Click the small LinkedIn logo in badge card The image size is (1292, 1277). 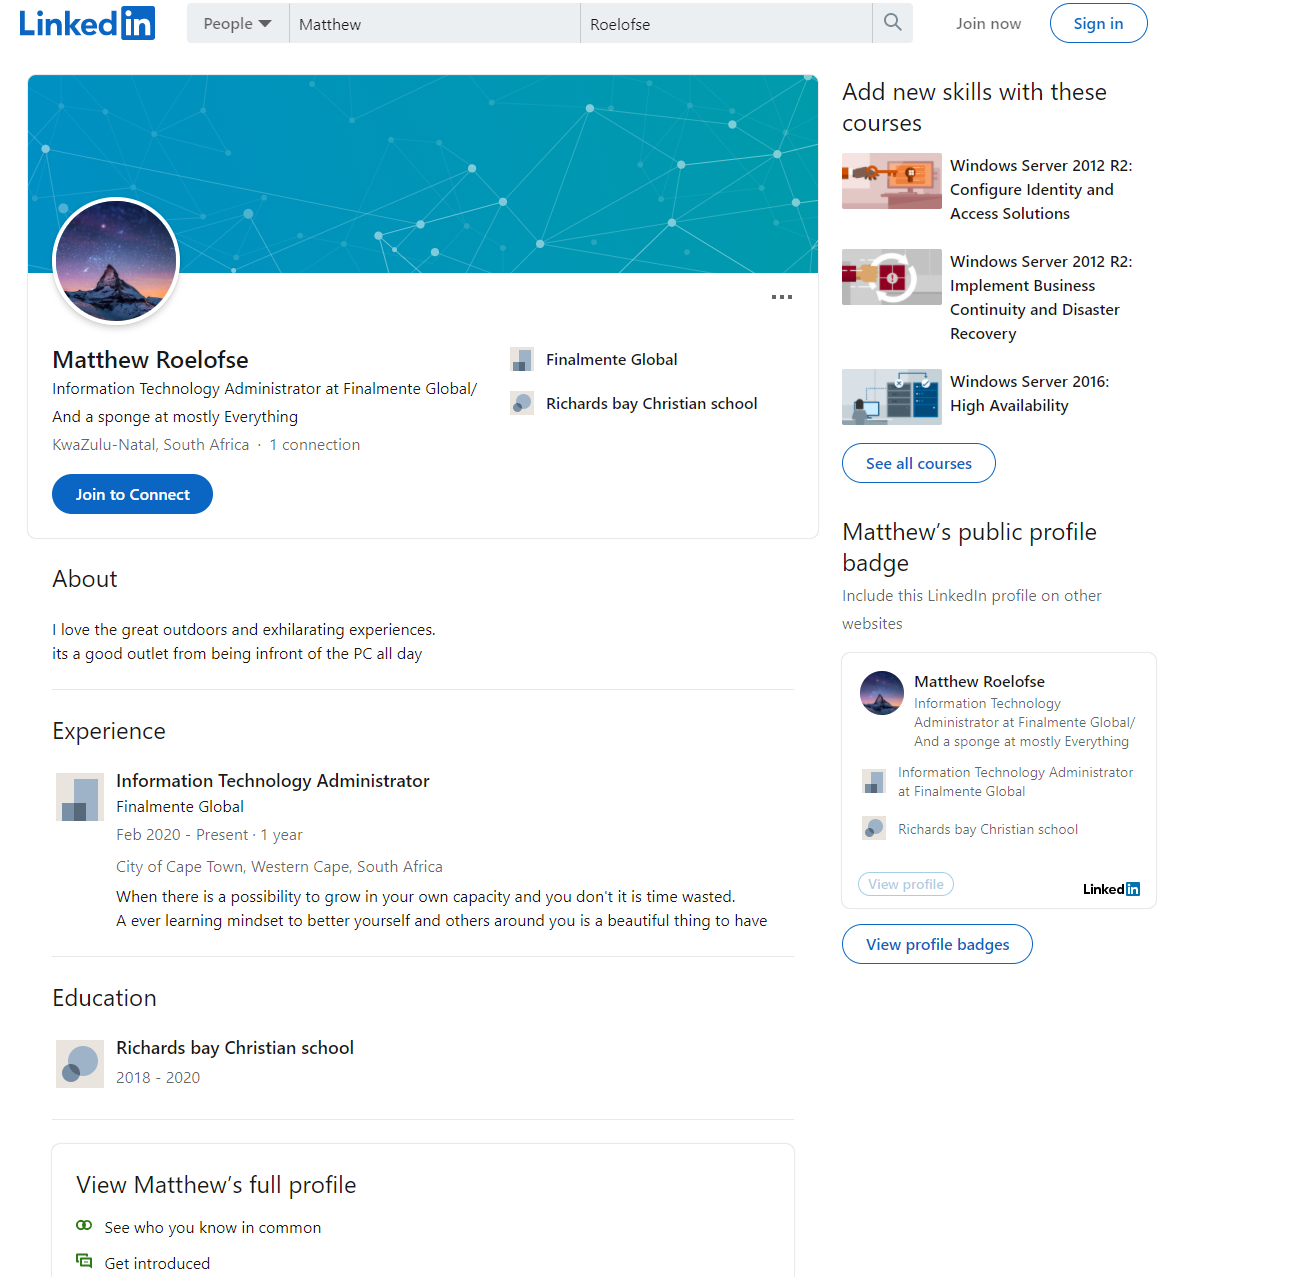(x=1111, y=889)
